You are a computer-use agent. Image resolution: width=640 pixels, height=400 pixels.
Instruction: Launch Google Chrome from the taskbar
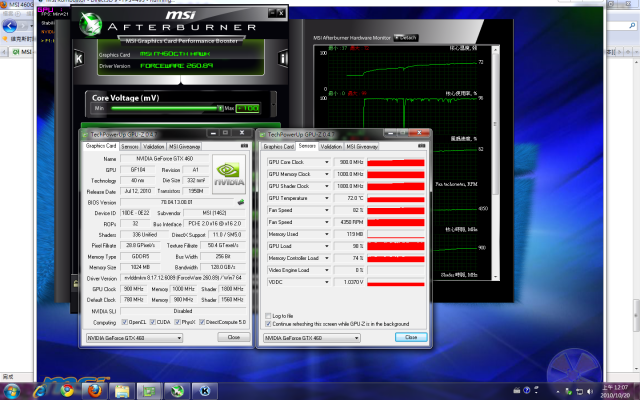click(x=67, y=391)
